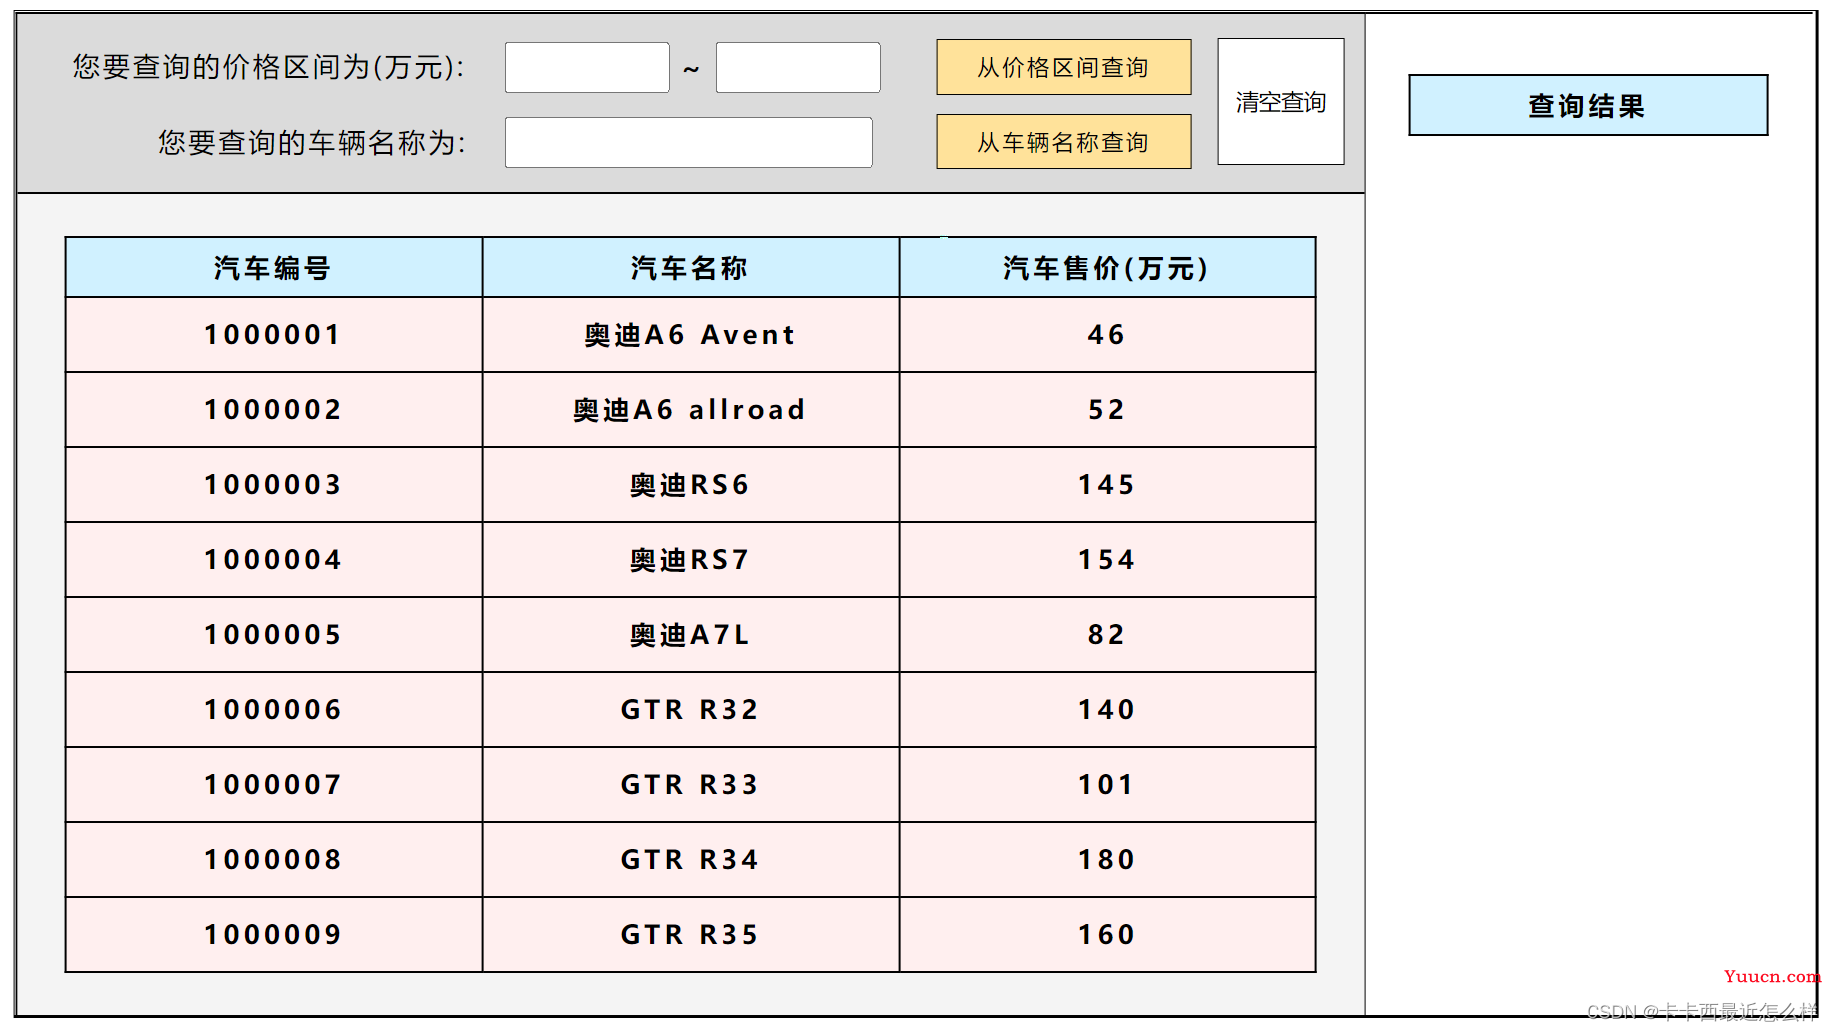Click the price 101 cell
The height and width of the screenshot is (1031, 1834).
(1108, 785)
